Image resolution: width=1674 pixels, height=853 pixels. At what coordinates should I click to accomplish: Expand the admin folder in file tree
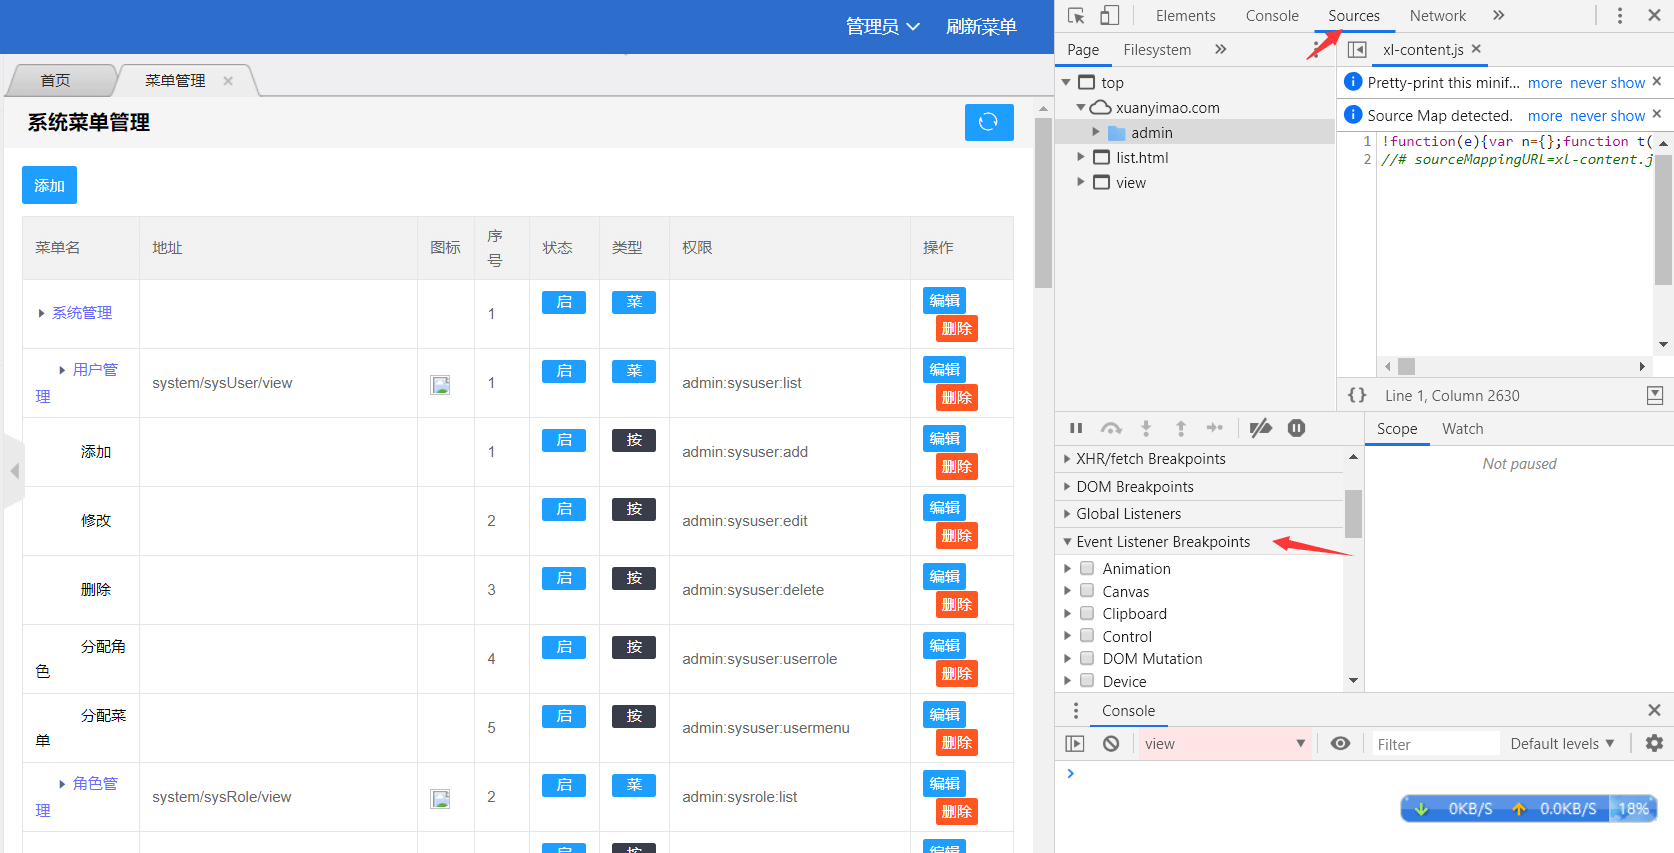(1096, 132)
